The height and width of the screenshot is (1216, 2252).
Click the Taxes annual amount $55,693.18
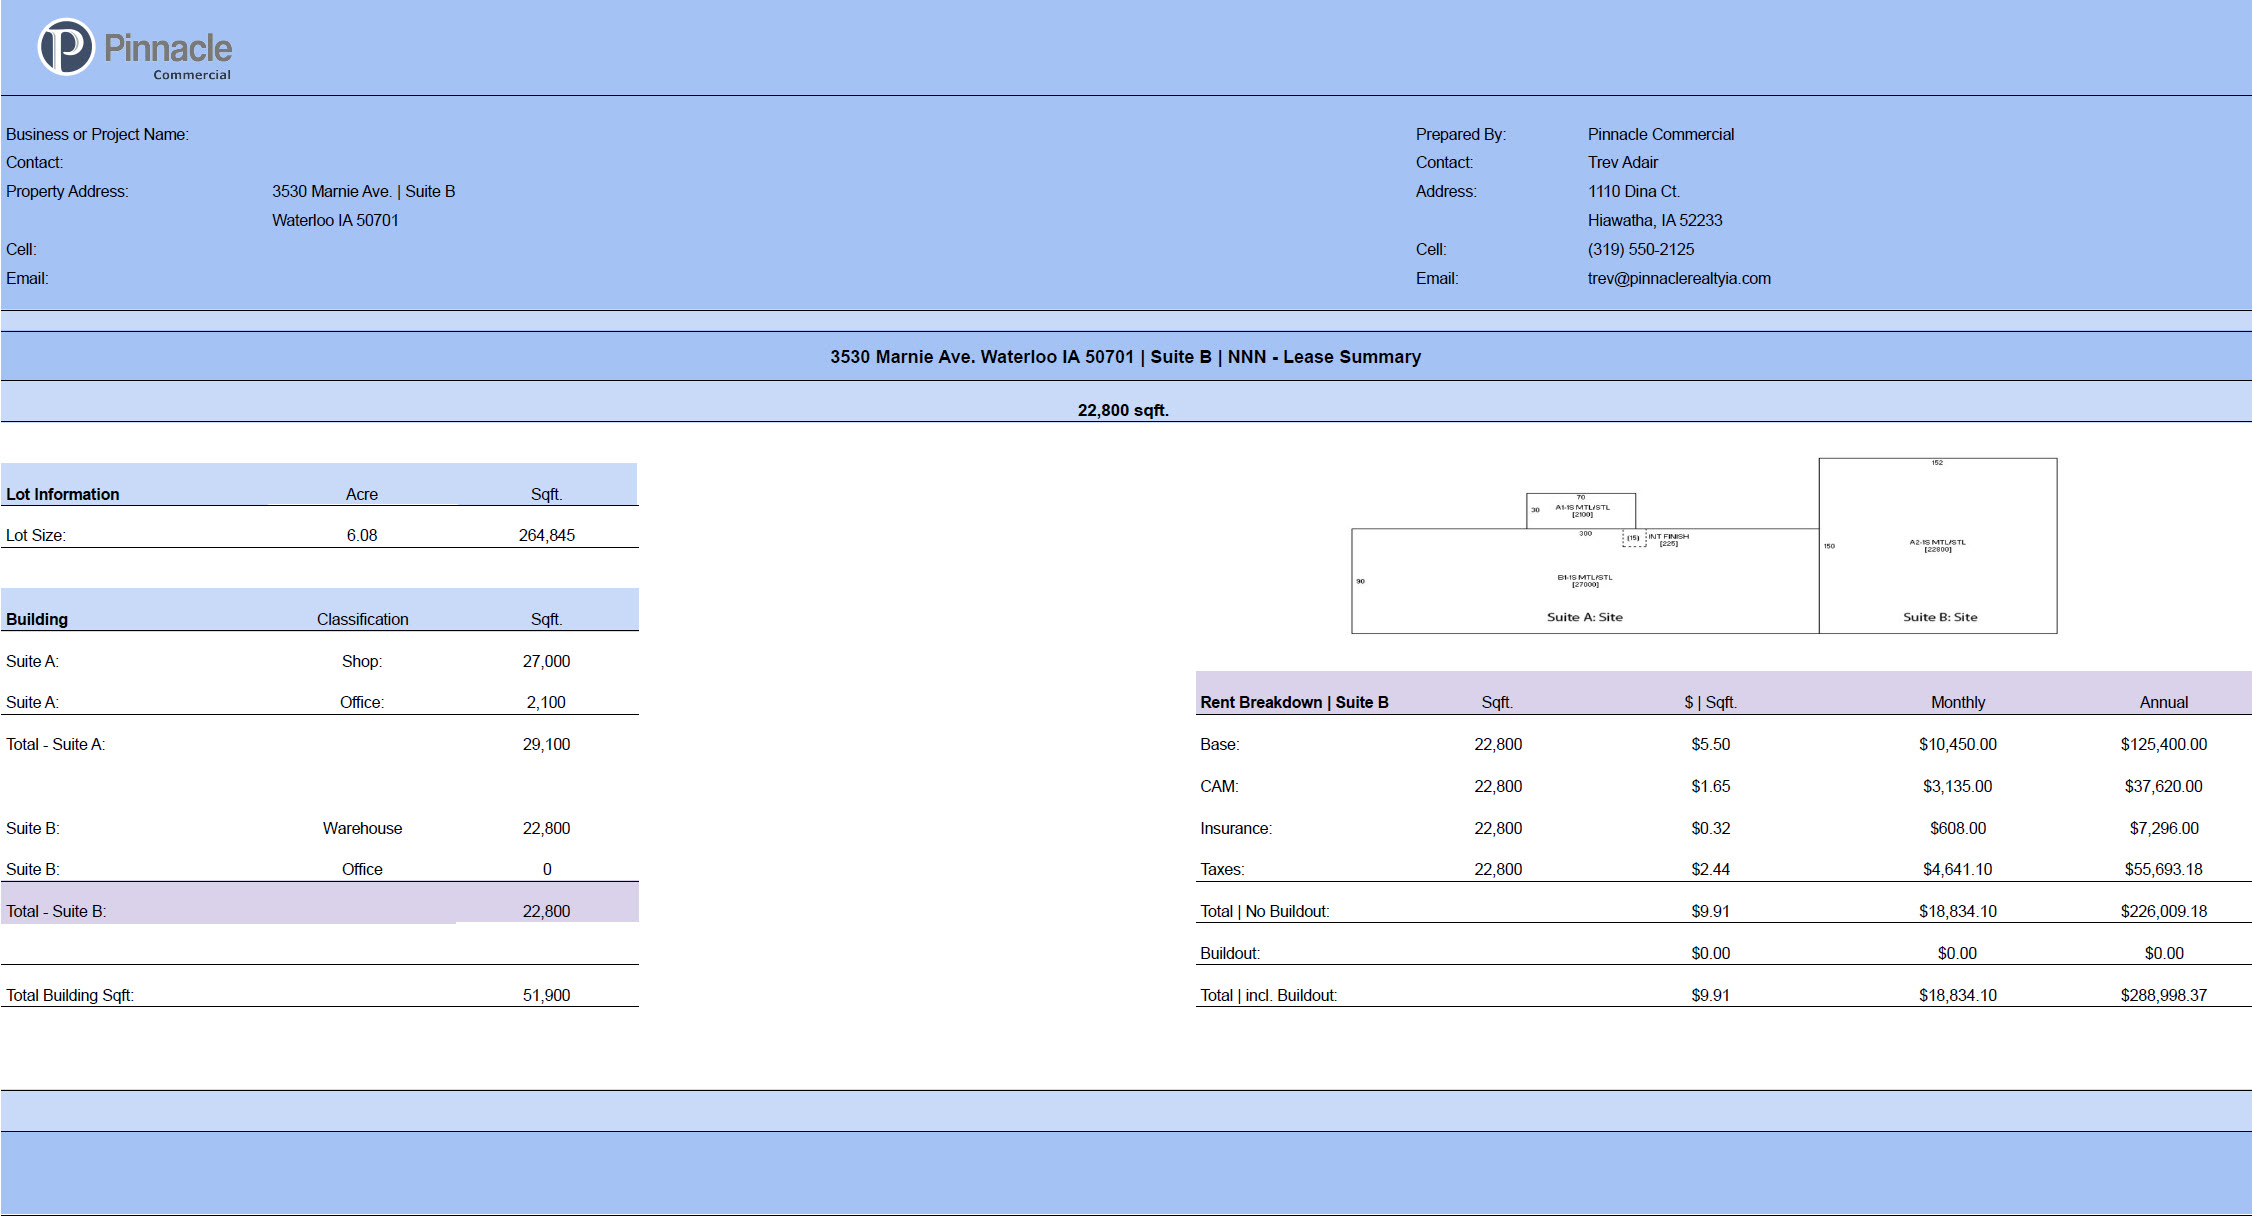2164,869
